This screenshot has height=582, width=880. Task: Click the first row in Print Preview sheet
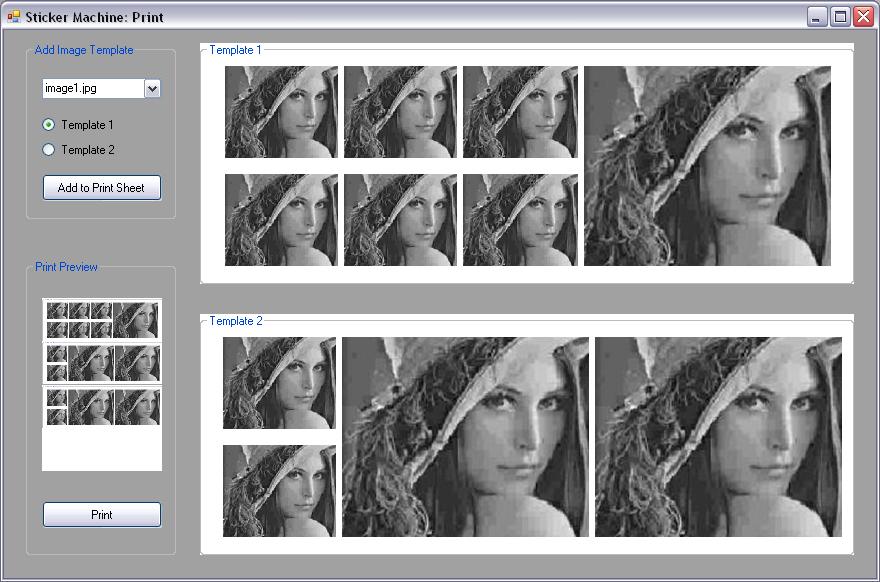click(102, 320)
